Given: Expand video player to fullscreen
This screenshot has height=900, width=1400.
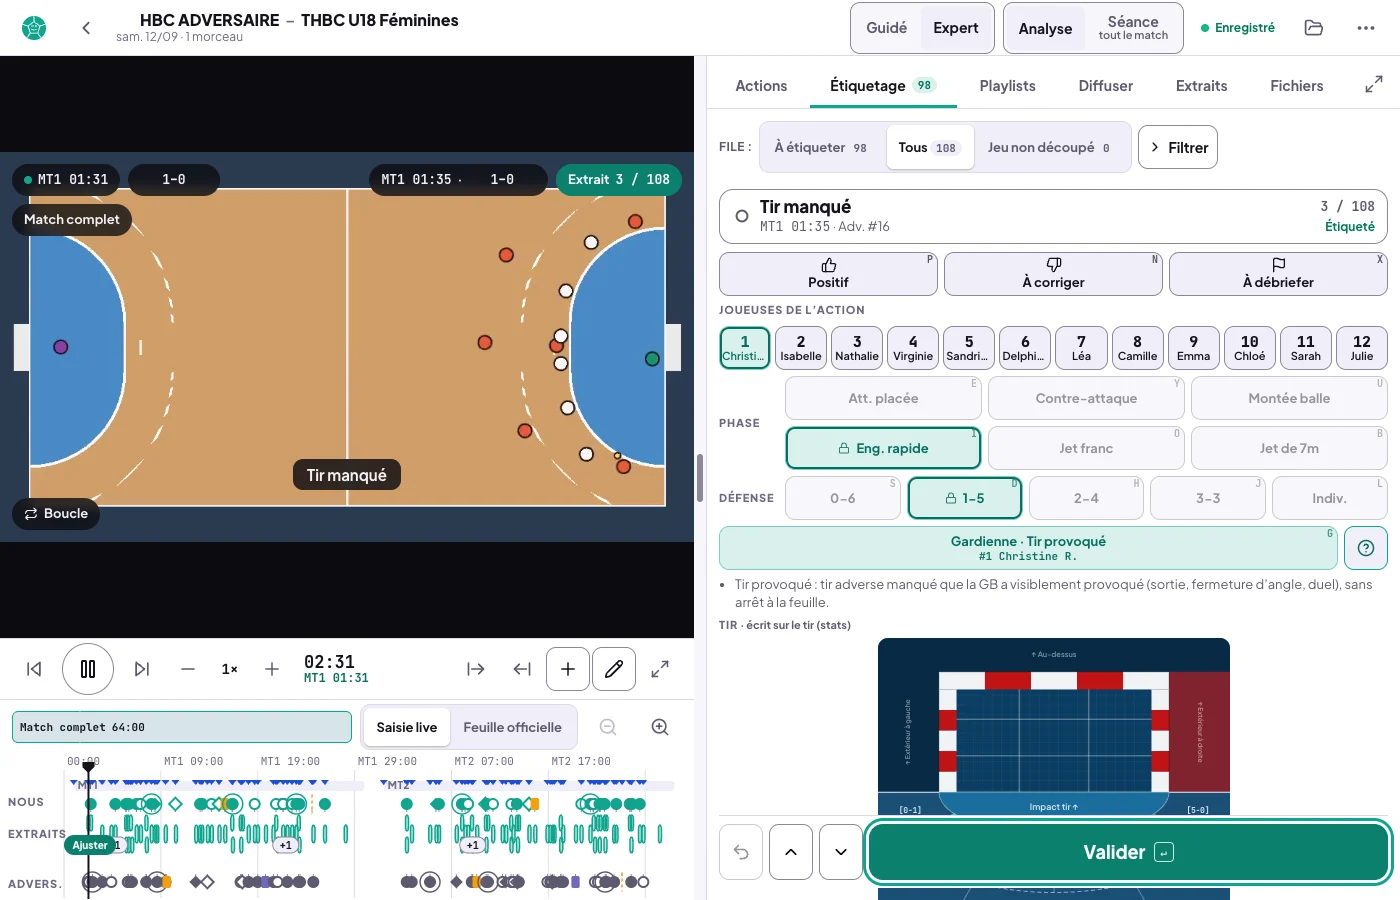Looking at the screenshot, I should coord(660,669).
